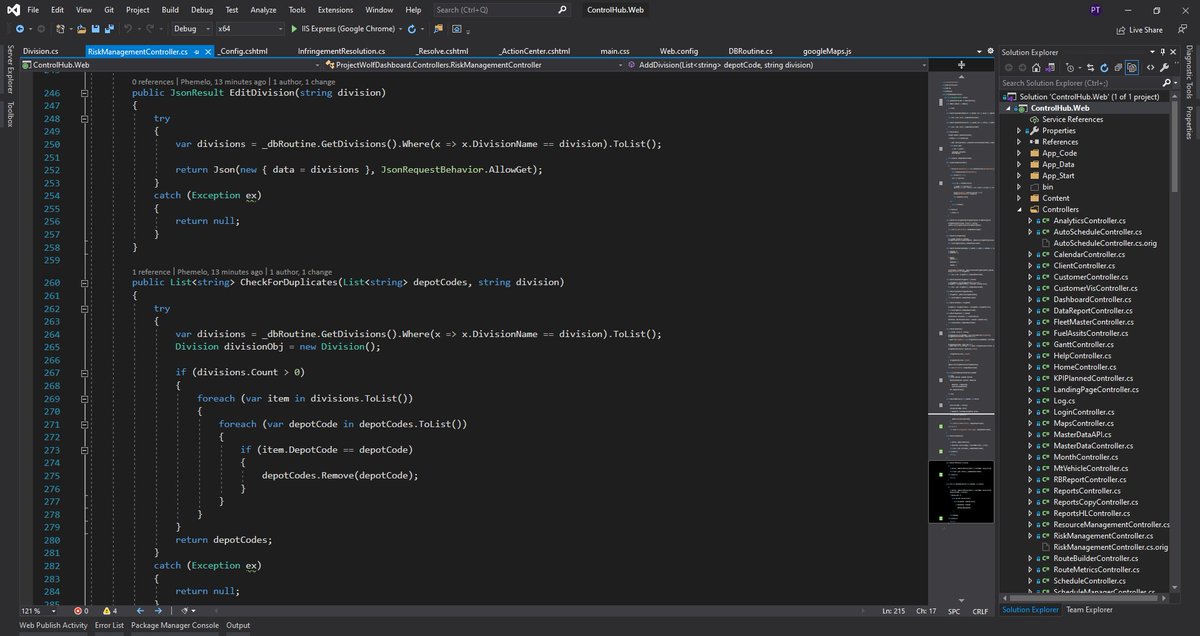Image resolution: width=1200 pixels, height=636 pixels.
Task: Switch to the Division.cs tab
Action: [x=41, y=51]
